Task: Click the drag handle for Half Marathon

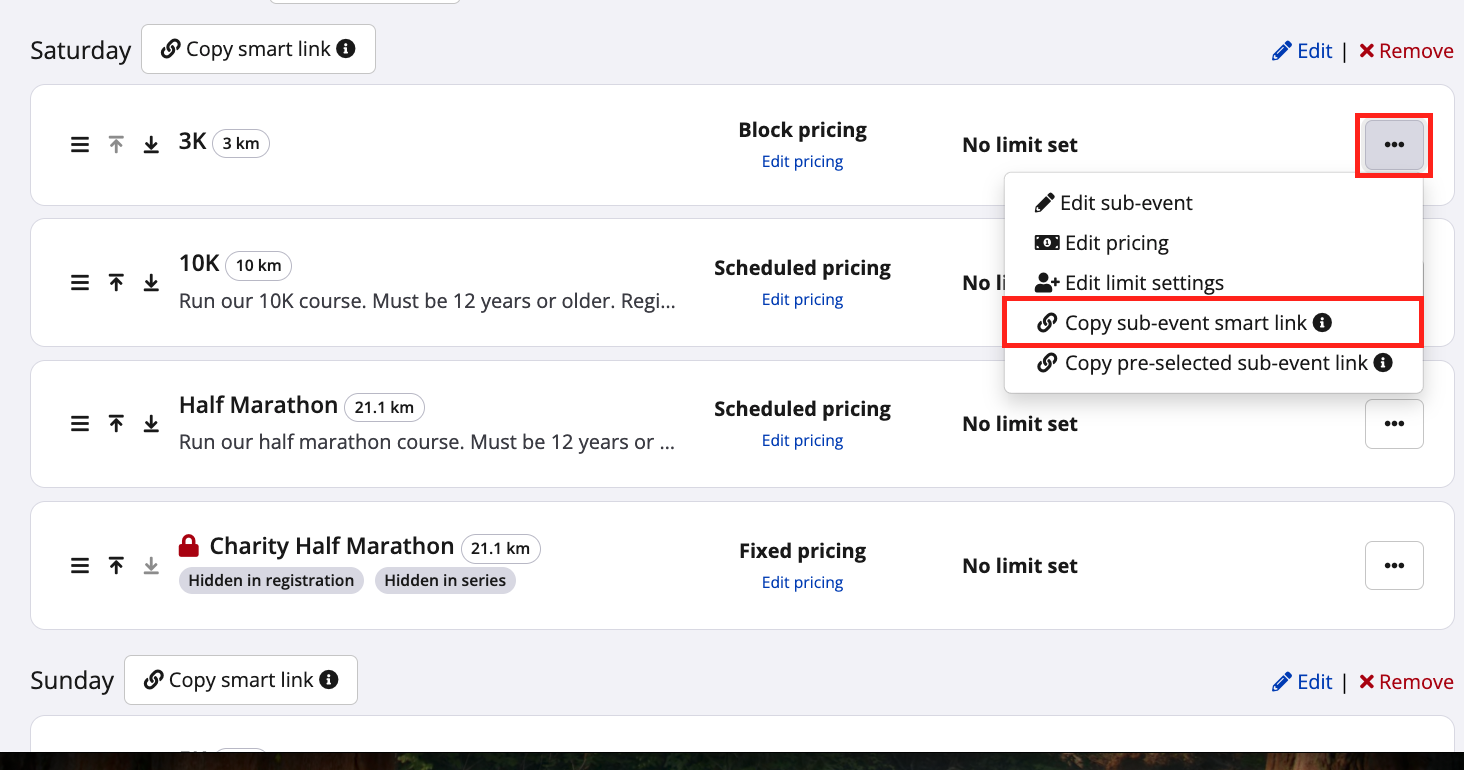Action: tap(80, 424)
